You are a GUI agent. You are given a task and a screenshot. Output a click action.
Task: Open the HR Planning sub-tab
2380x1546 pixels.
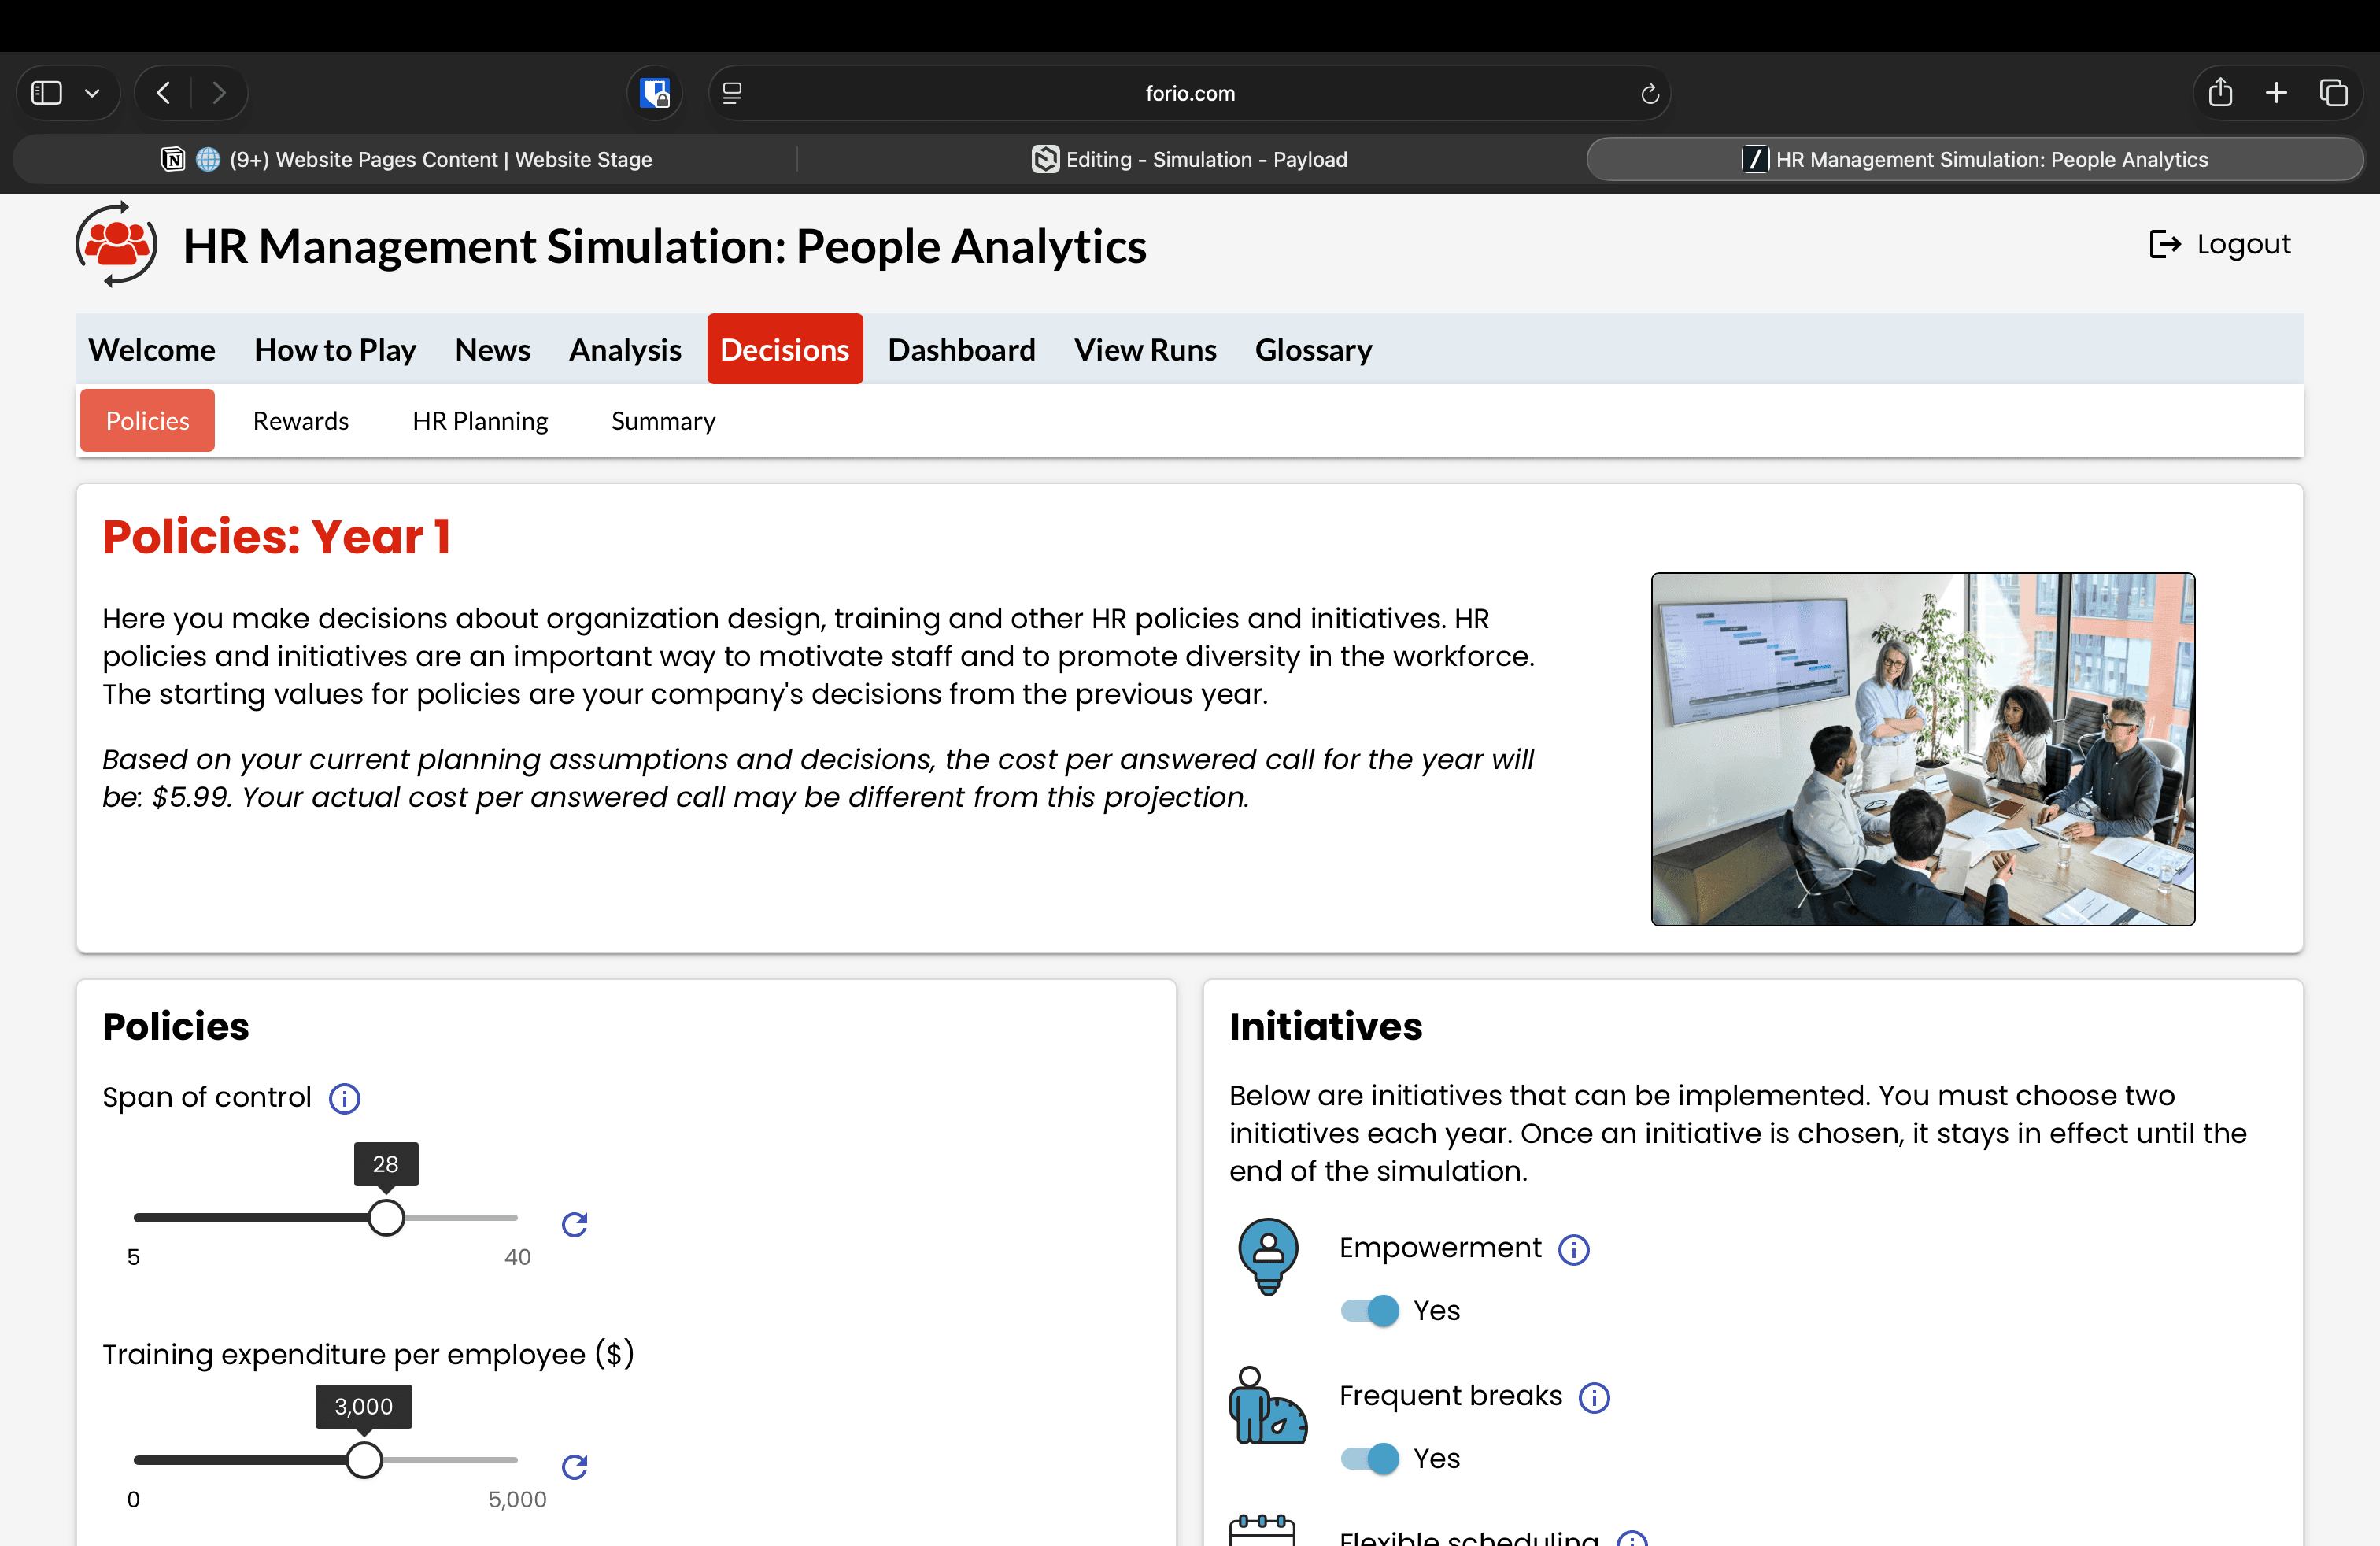tap(480, 421)
